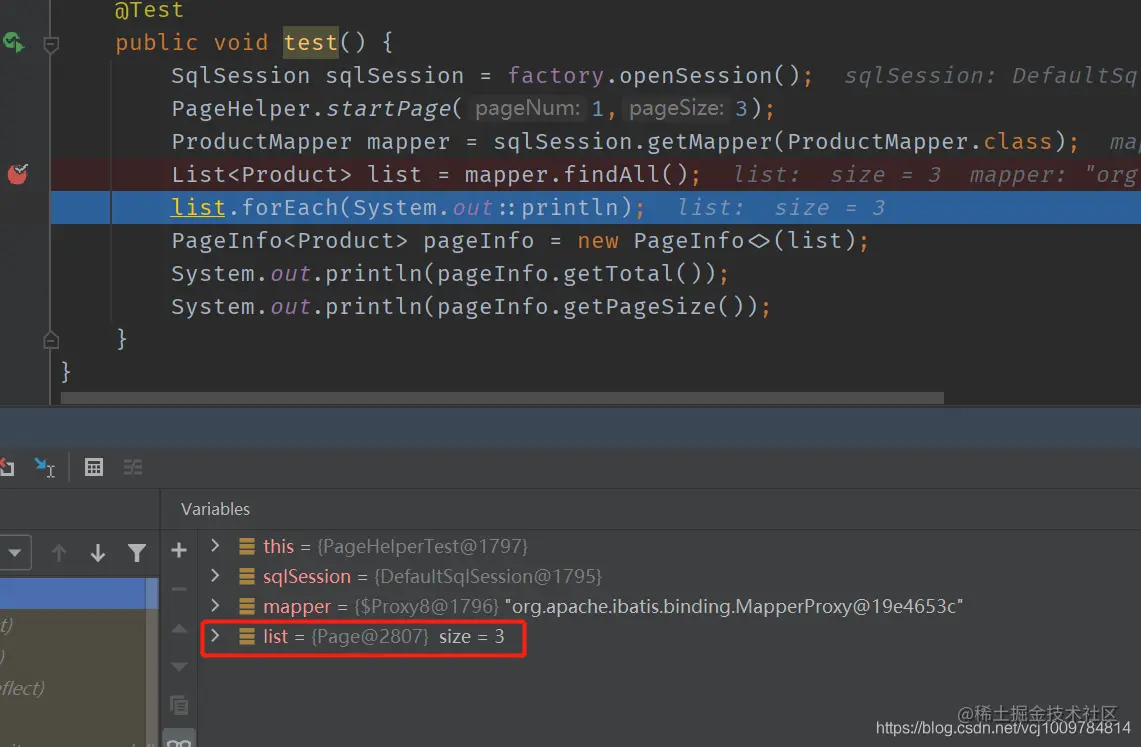Click the highlighted 'test' method name

point(311,42)
